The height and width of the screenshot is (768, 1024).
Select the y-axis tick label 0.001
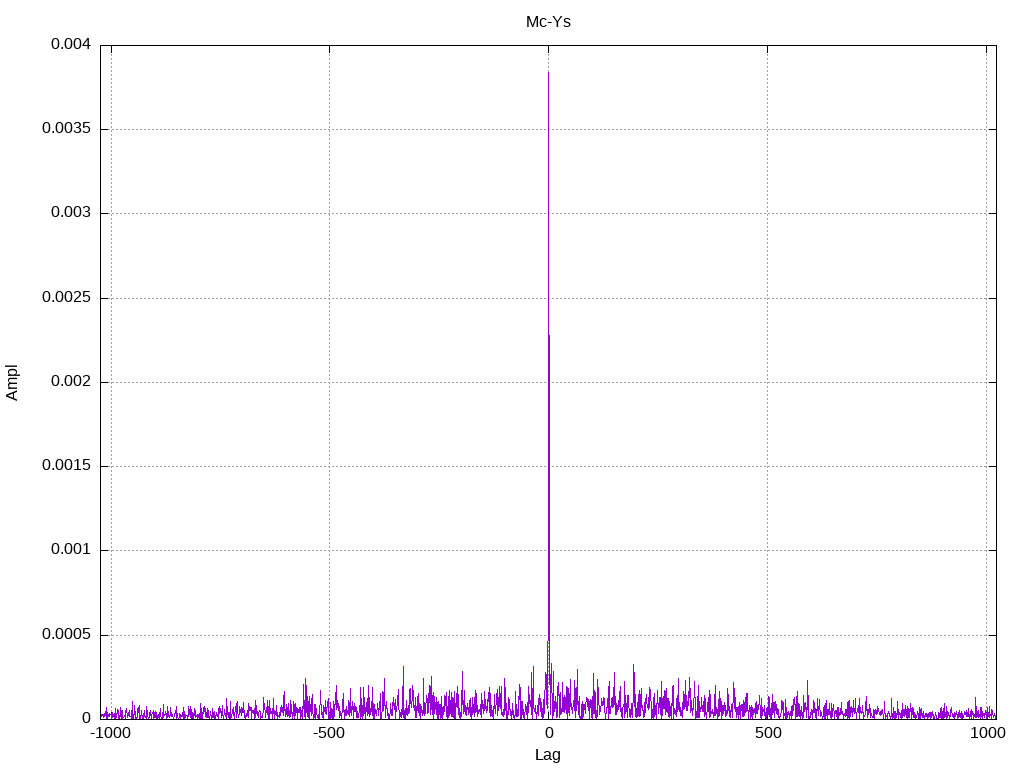point(71,549)
